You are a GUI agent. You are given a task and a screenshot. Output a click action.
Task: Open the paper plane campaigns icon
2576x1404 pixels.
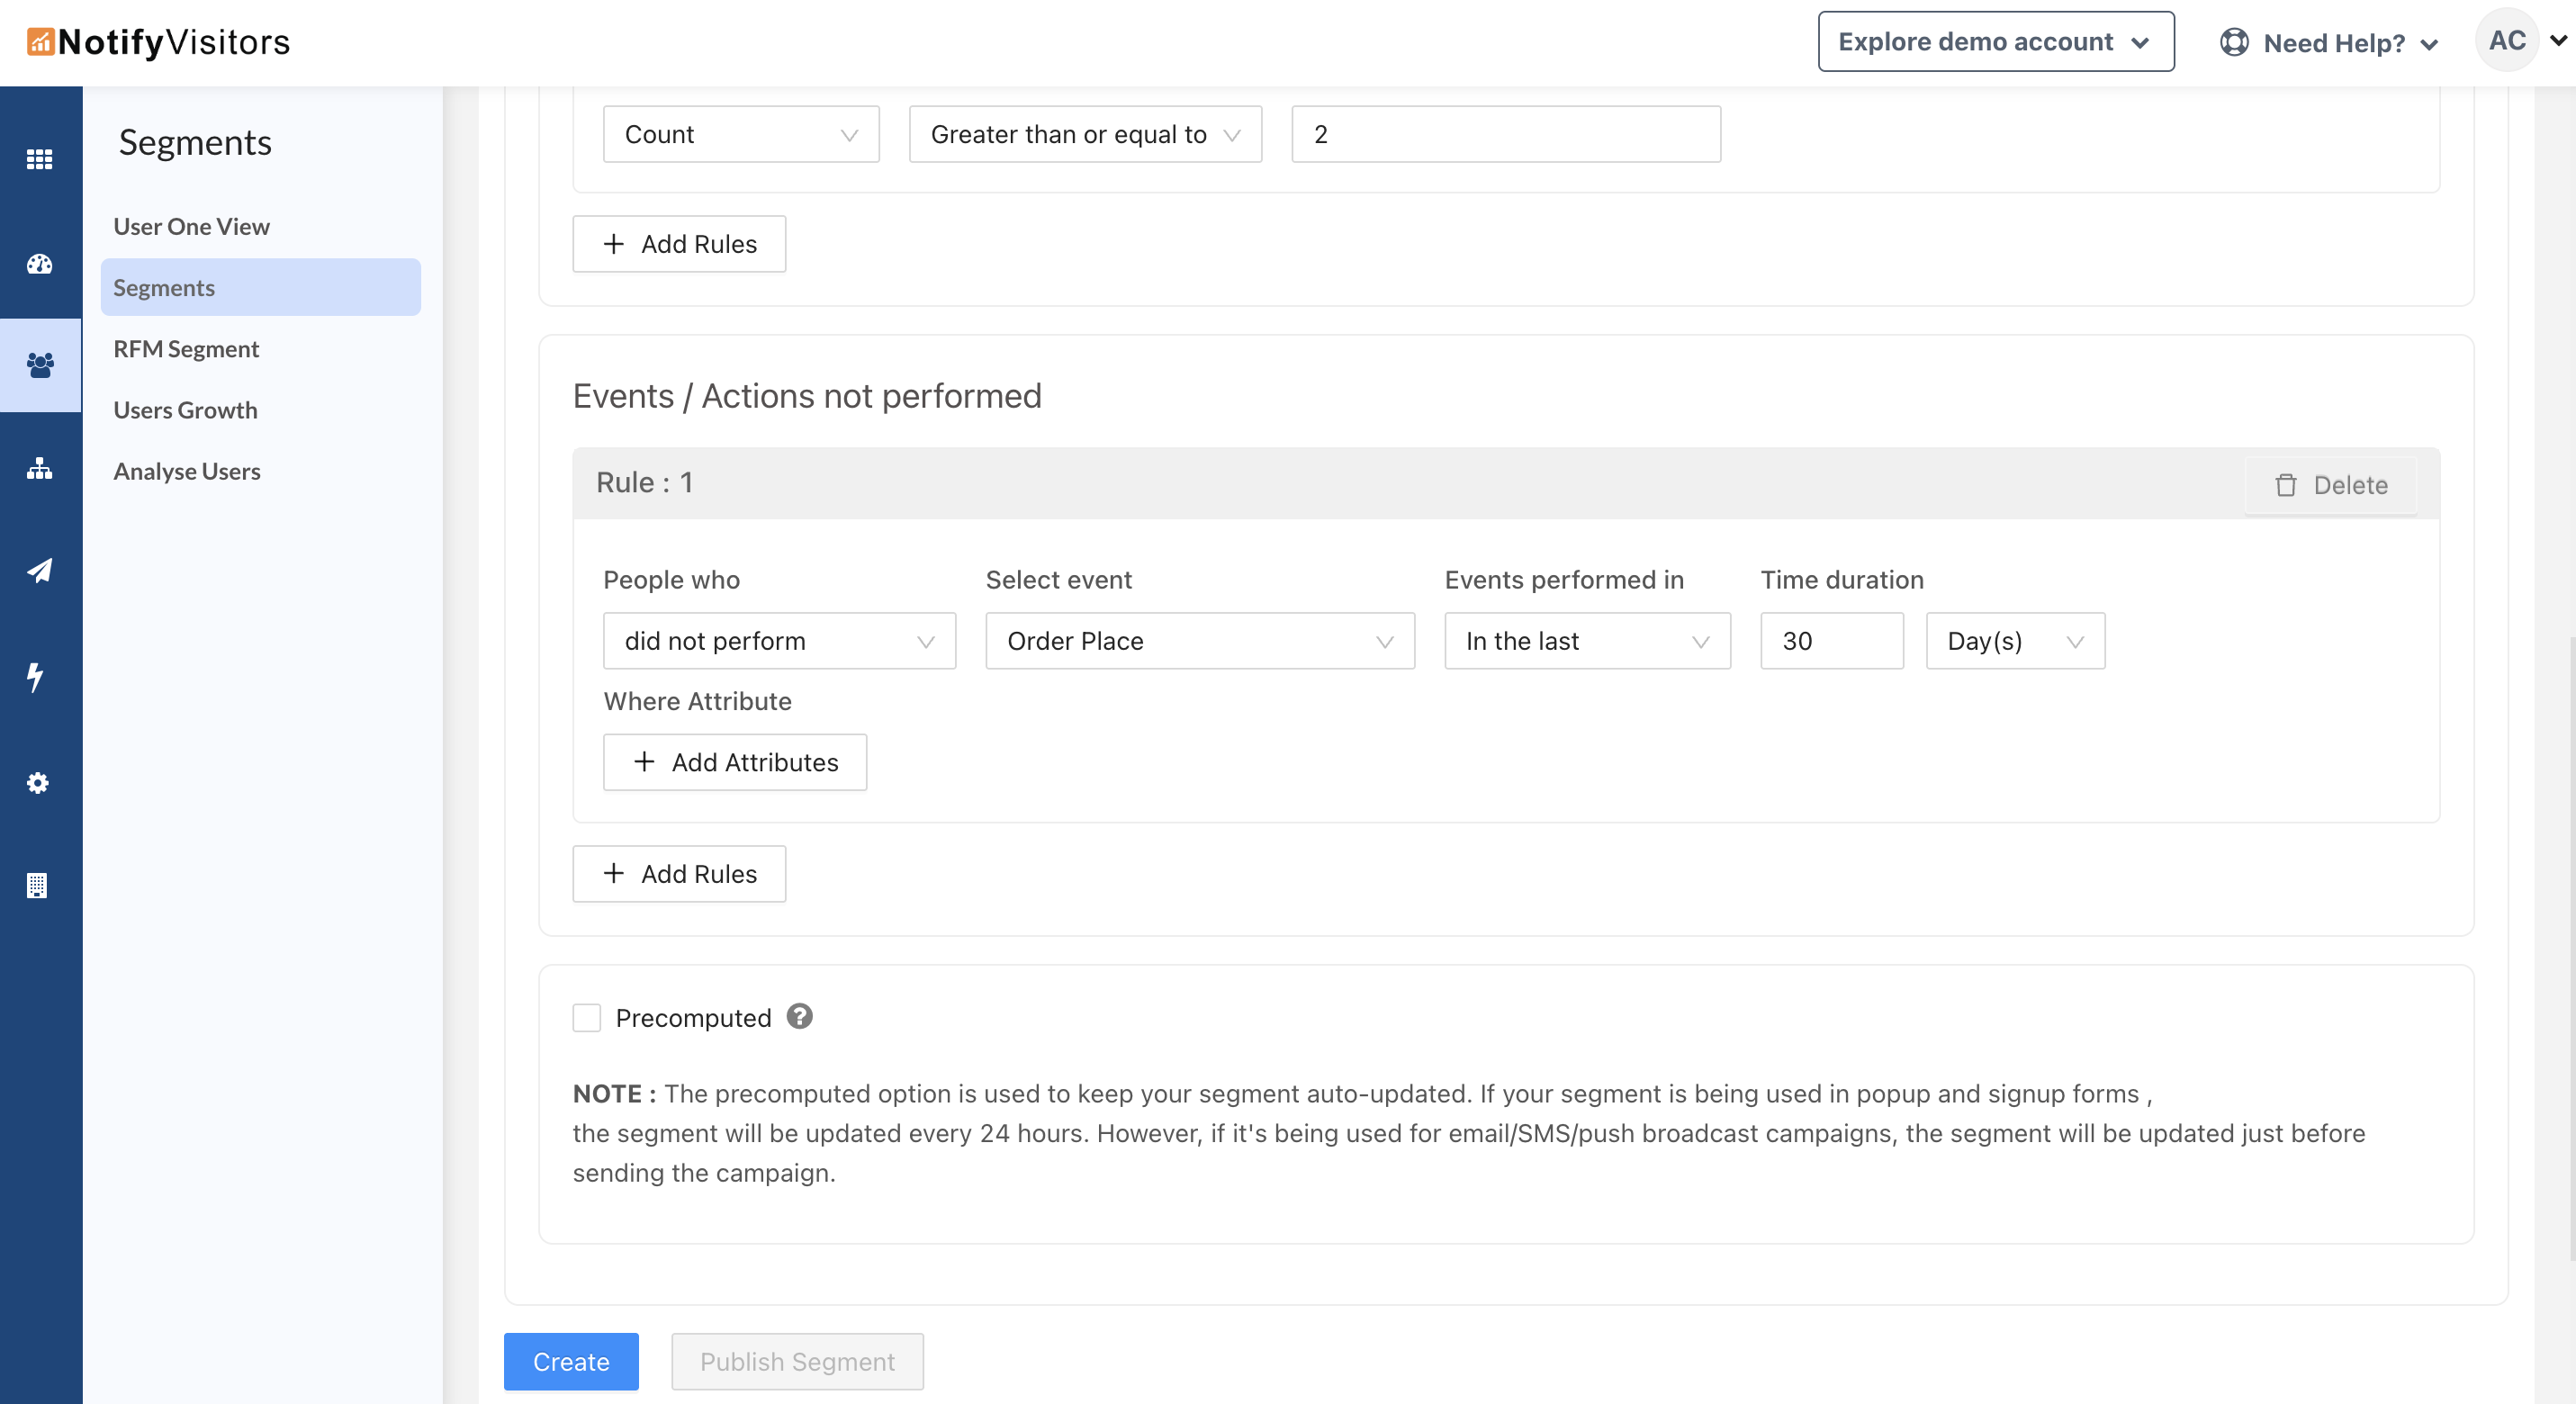point(40,570)
